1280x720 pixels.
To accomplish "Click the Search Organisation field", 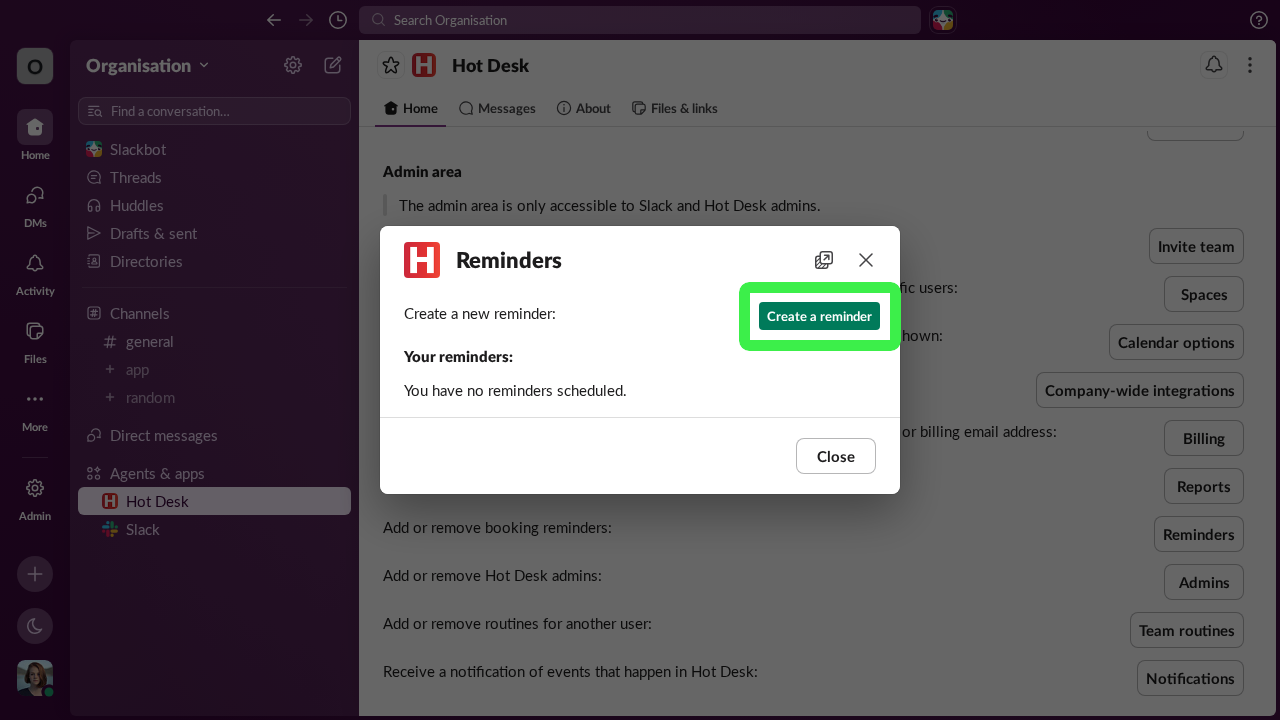I will (x=640, y=20).
